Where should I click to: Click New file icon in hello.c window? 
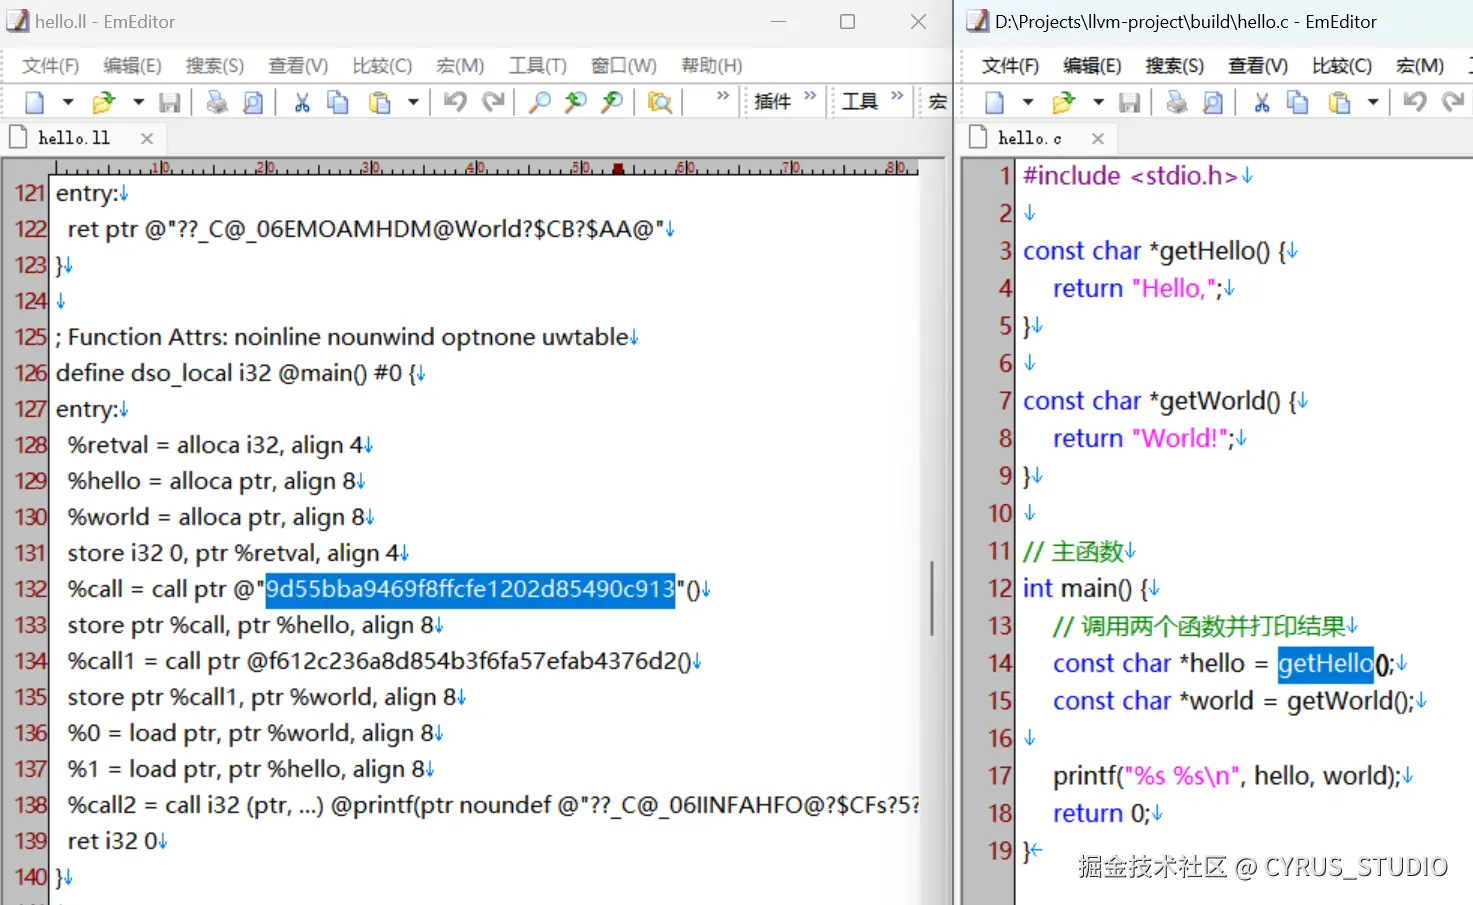click(x=995, y=102)
